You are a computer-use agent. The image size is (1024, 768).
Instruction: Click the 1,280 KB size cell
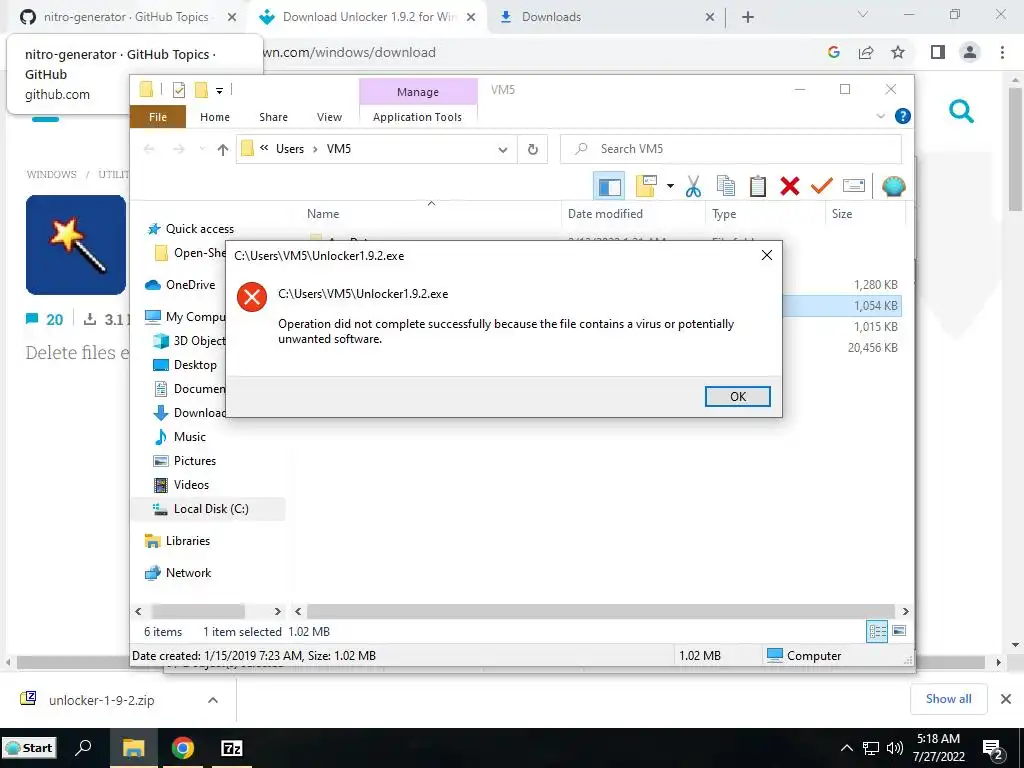tap(875, 285)
